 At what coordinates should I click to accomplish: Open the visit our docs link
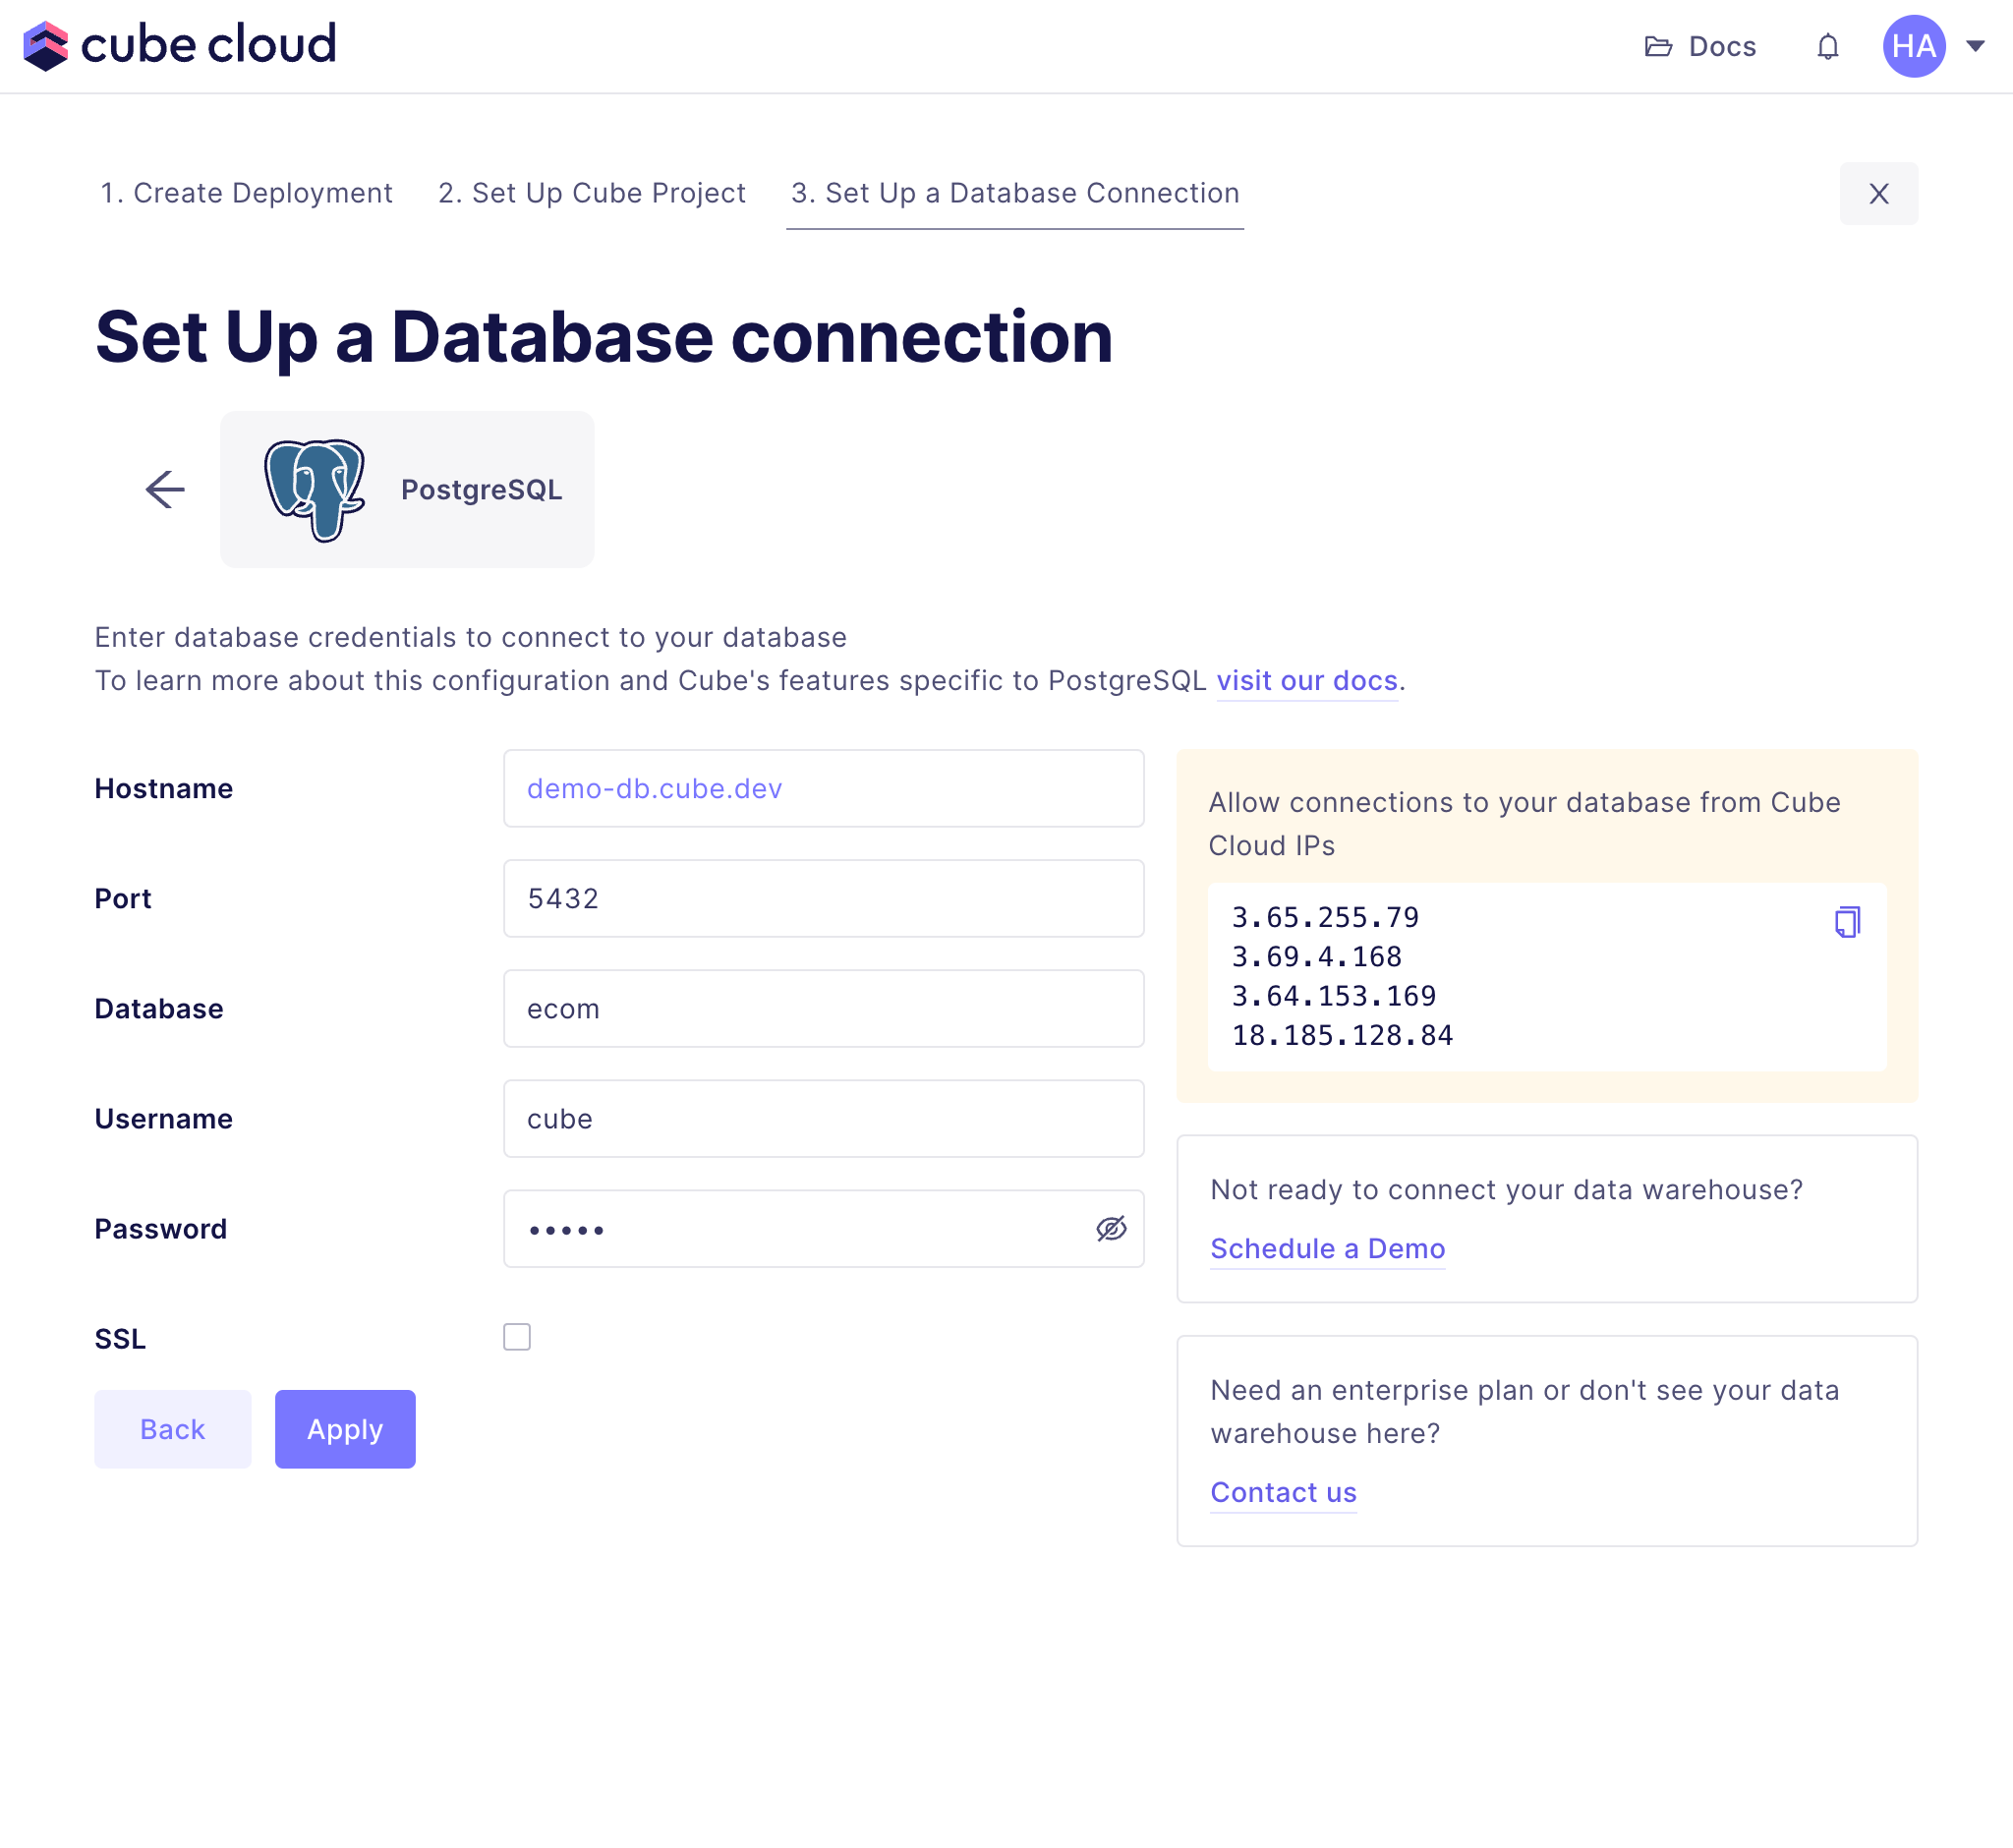point(1306,681)
